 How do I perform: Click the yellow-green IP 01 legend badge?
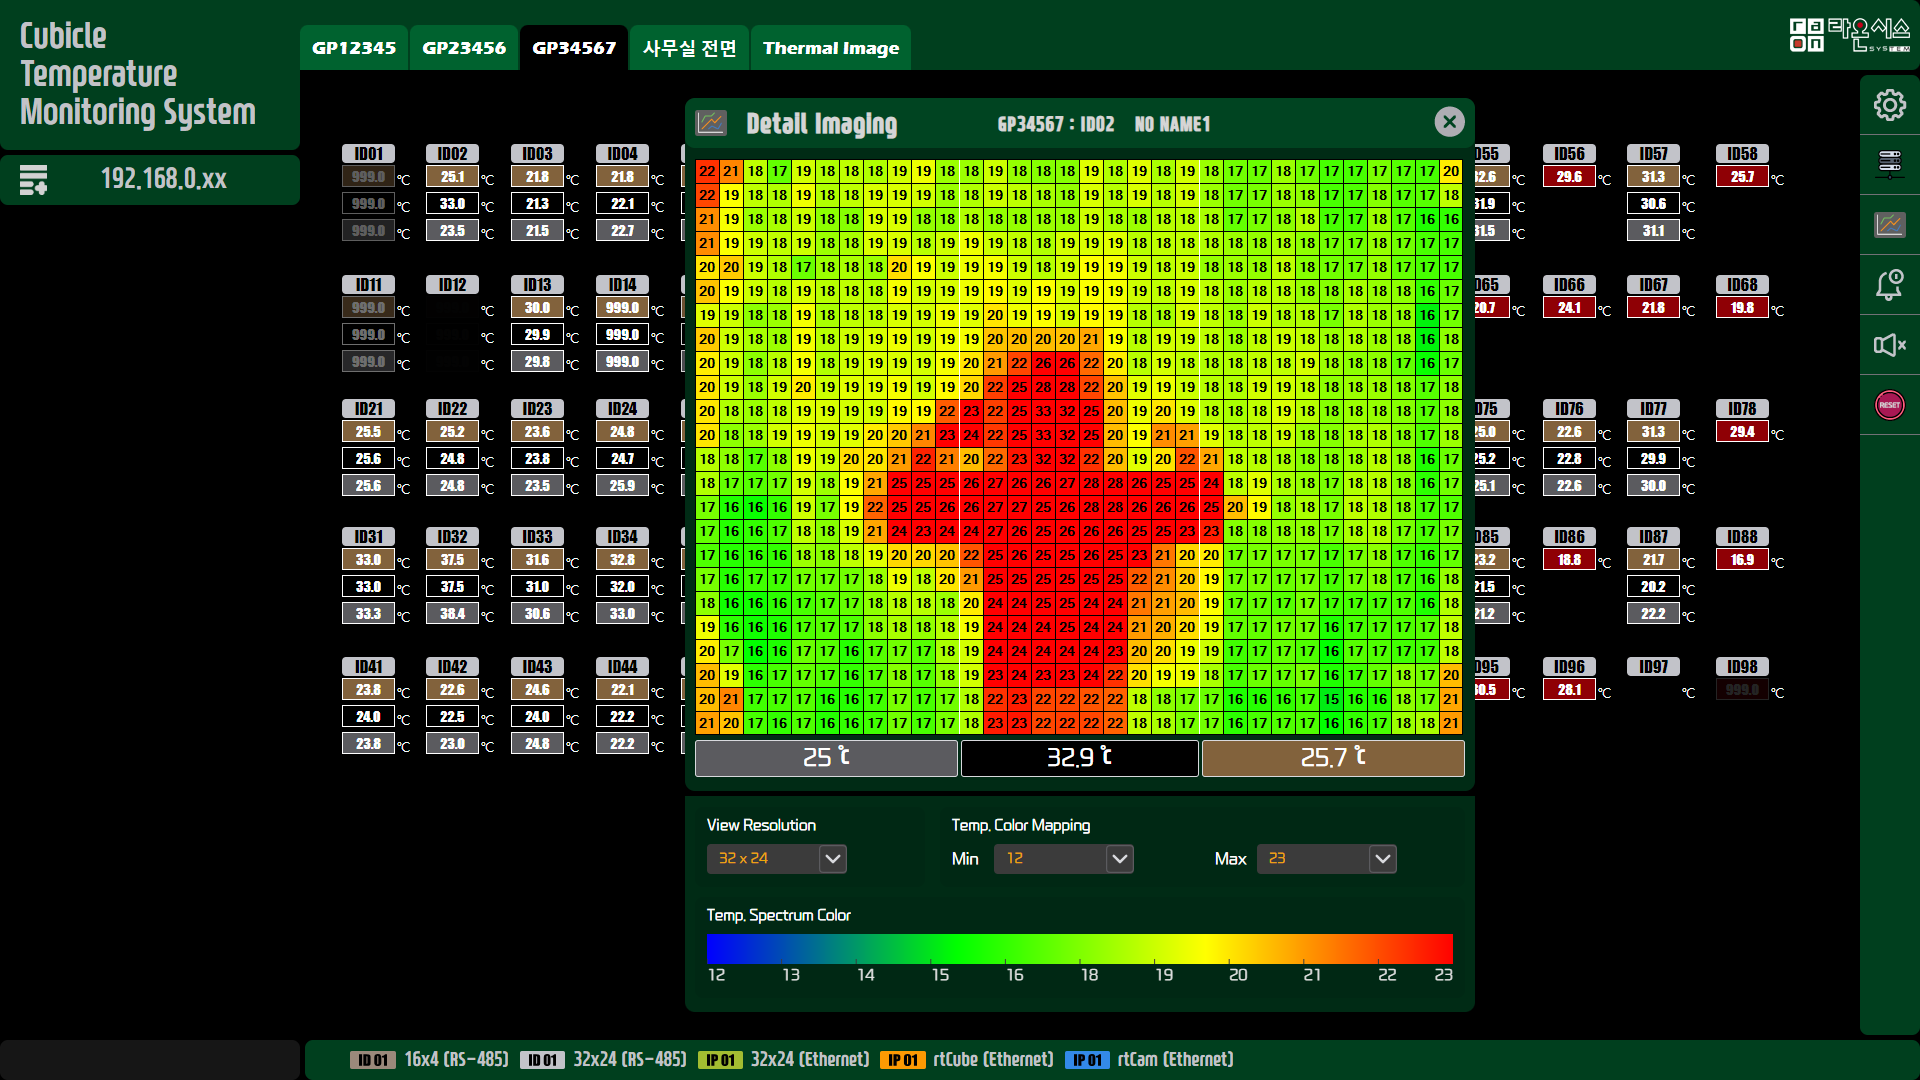pyautogui.click(x=721, y=1060)
